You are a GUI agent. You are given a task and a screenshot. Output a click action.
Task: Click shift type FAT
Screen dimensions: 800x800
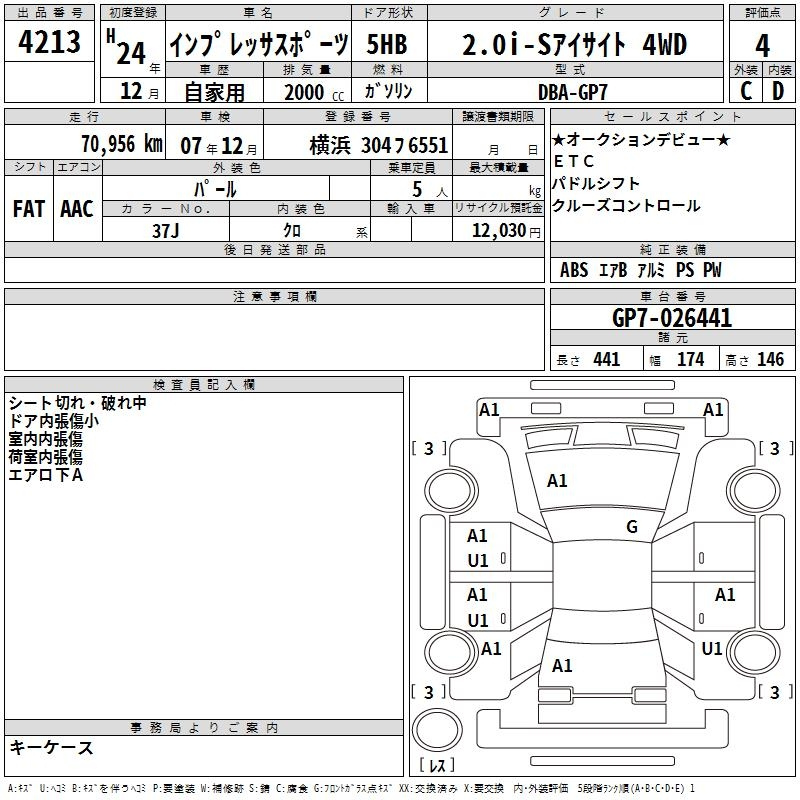(29, 209)
